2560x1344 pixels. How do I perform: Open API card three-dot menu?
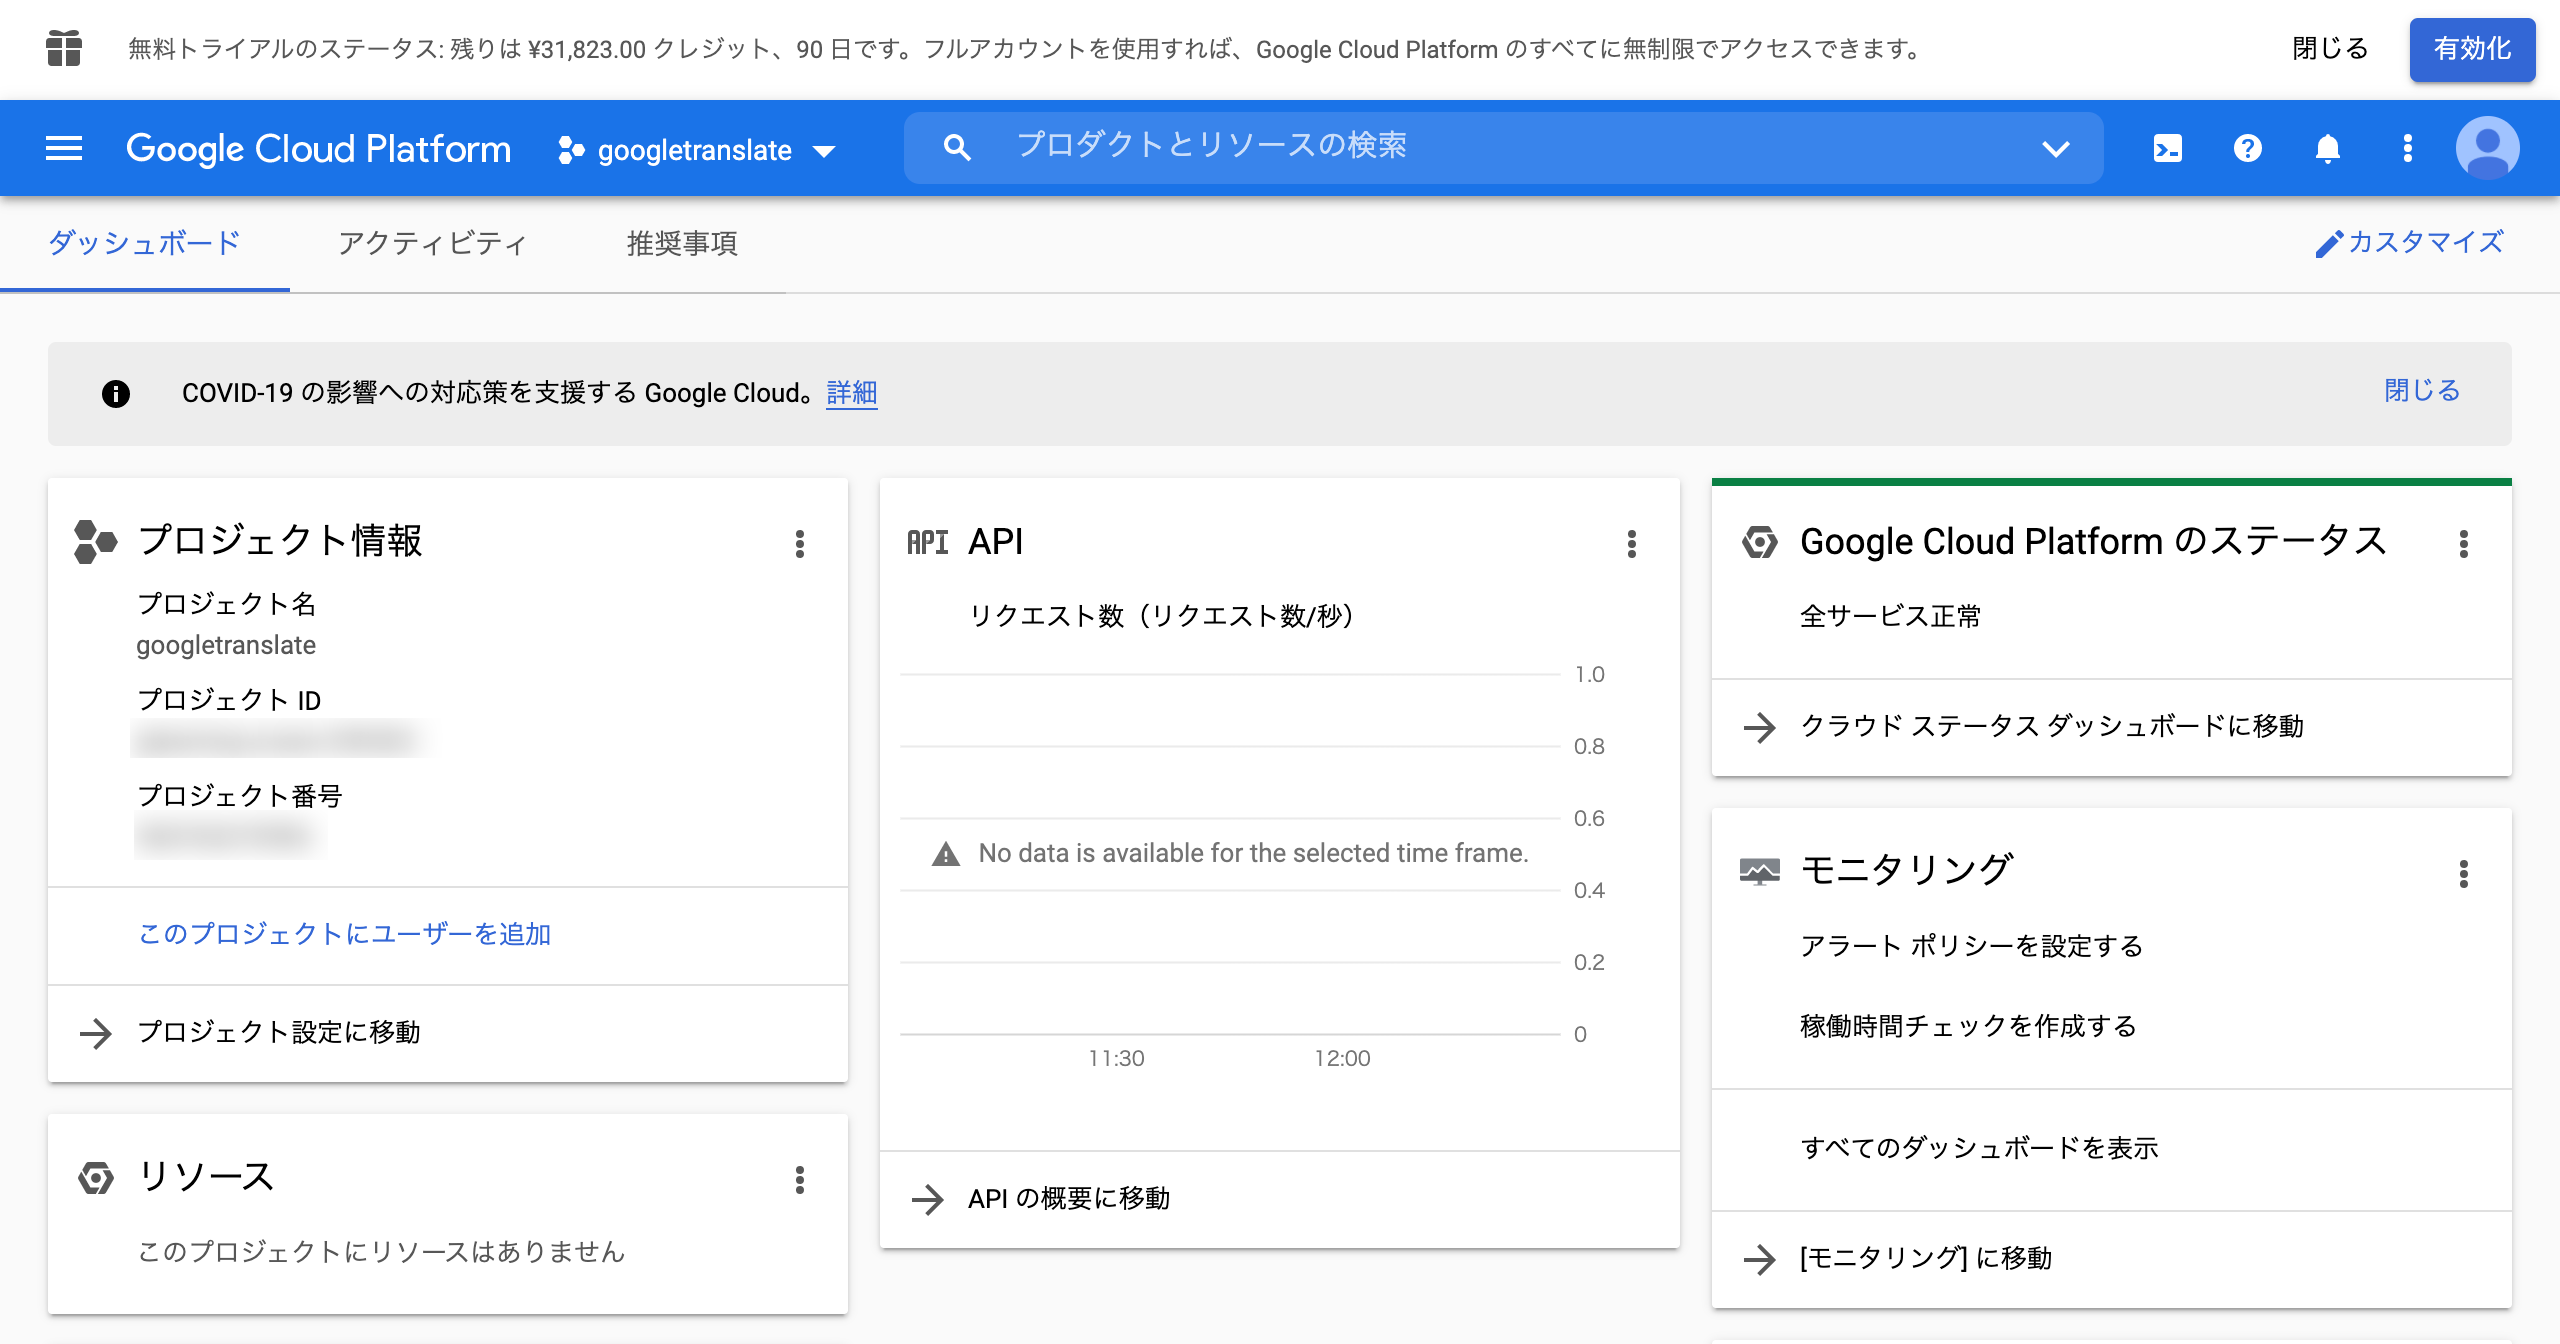click(1631, 543)
